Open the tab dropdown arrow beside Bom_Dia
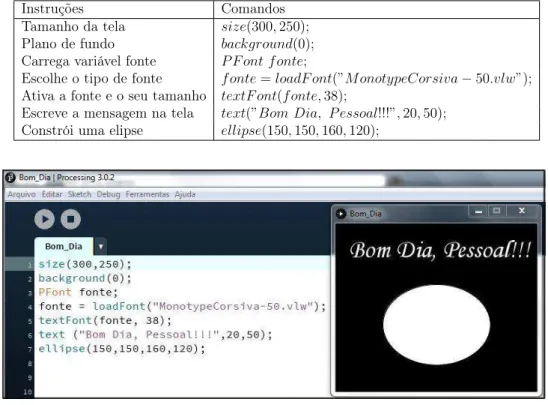The width and height of the screenshot is (548, 405). [x=101, y=247]
